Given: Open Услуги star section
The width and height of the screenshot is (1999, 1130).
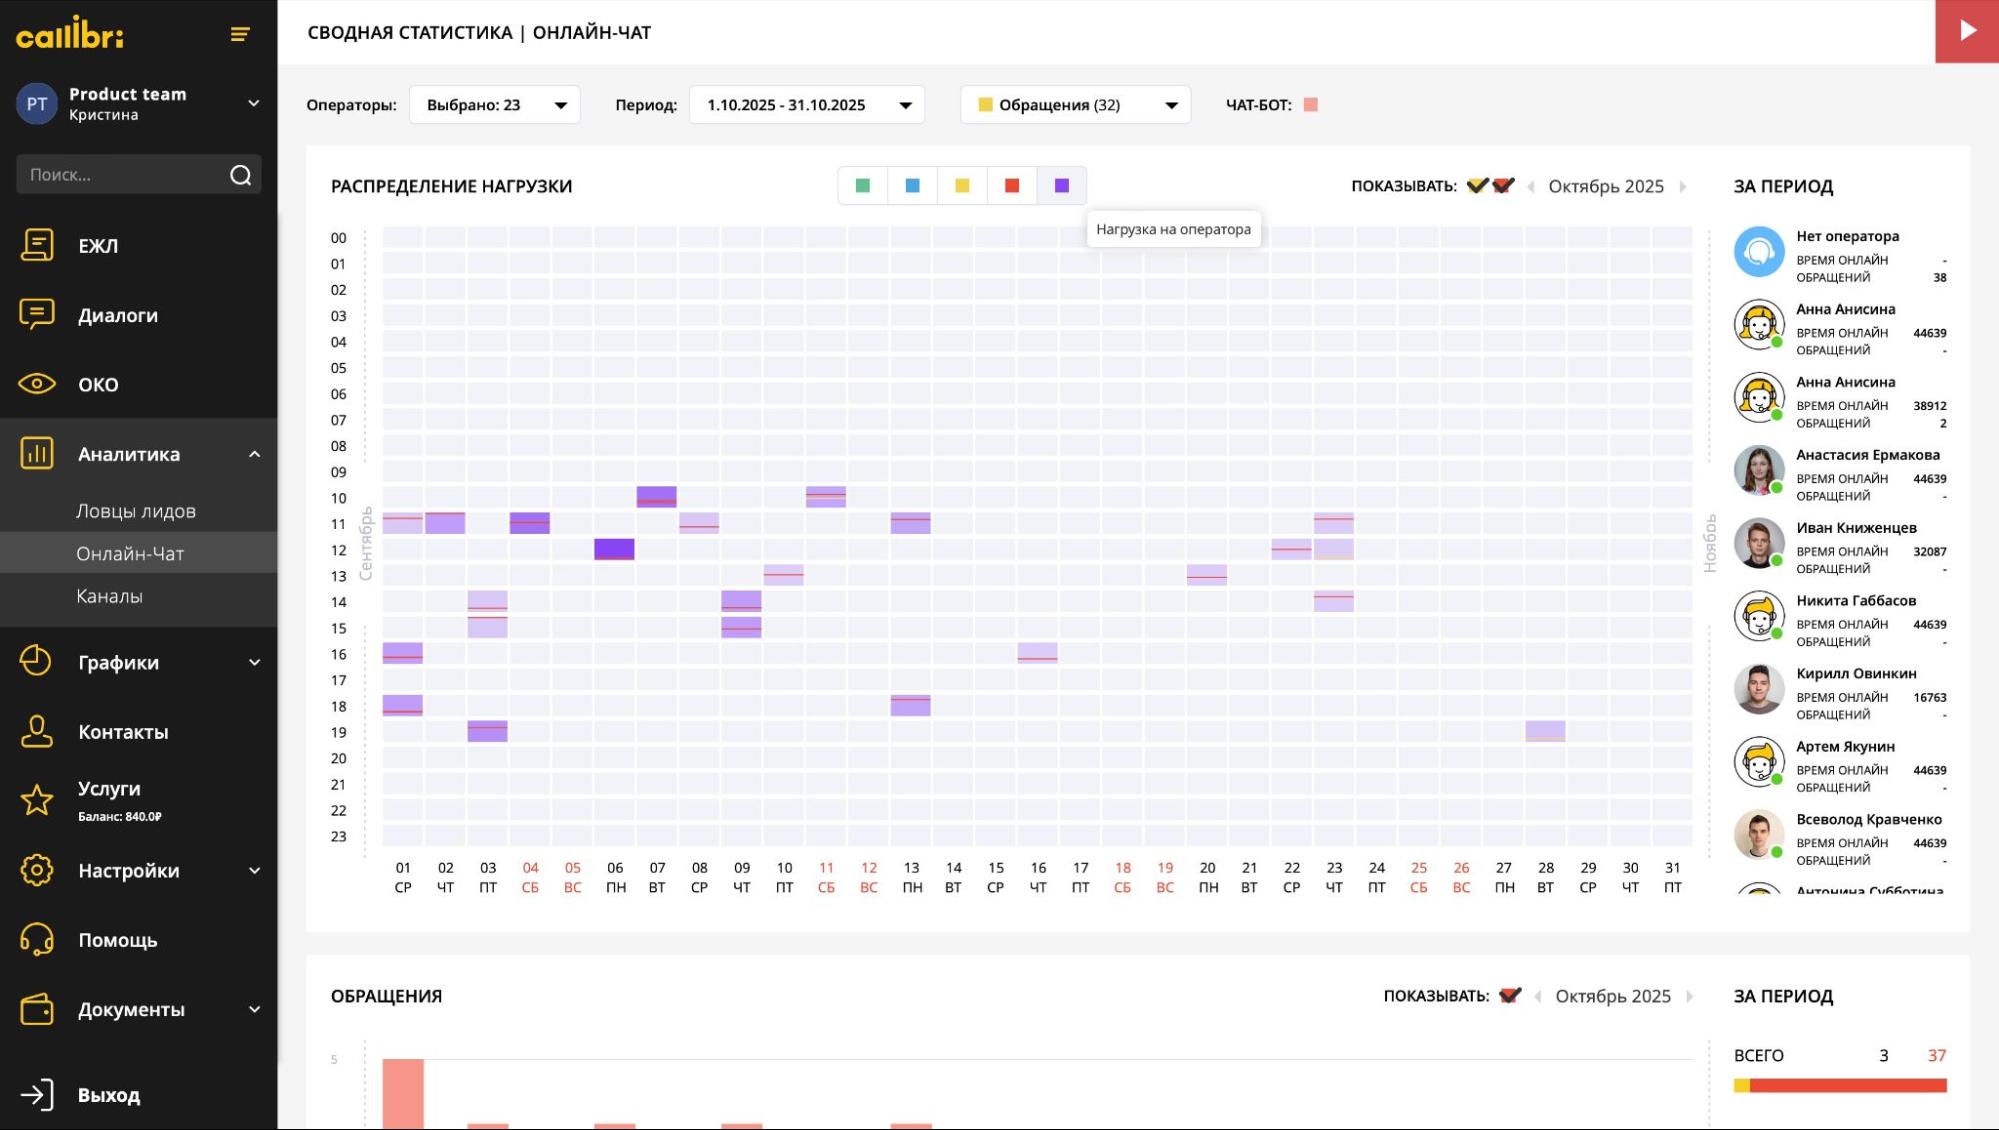Looking at the screenshot, I should 37,800.
